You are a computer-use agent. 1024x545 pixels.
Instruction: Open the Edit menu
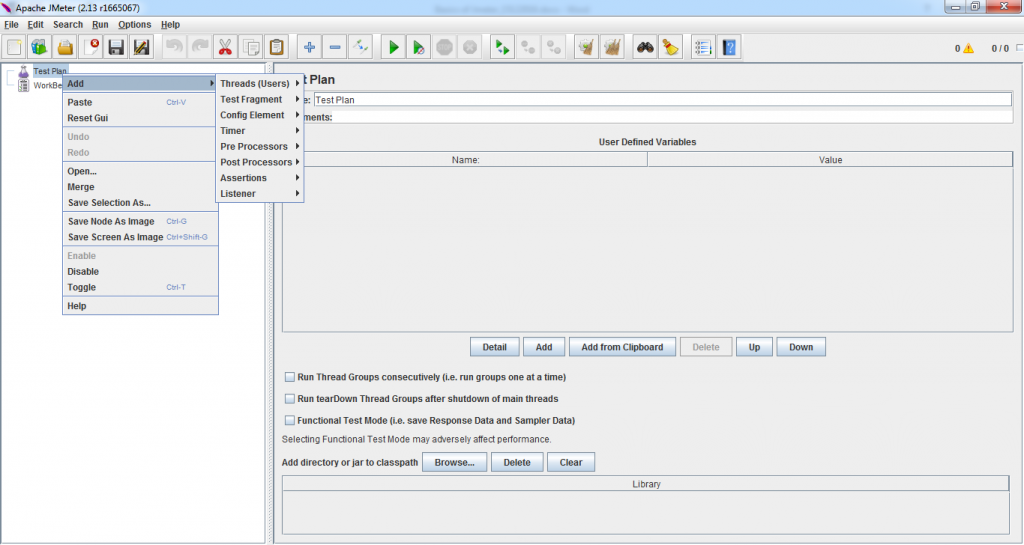(x=35, y=25)
